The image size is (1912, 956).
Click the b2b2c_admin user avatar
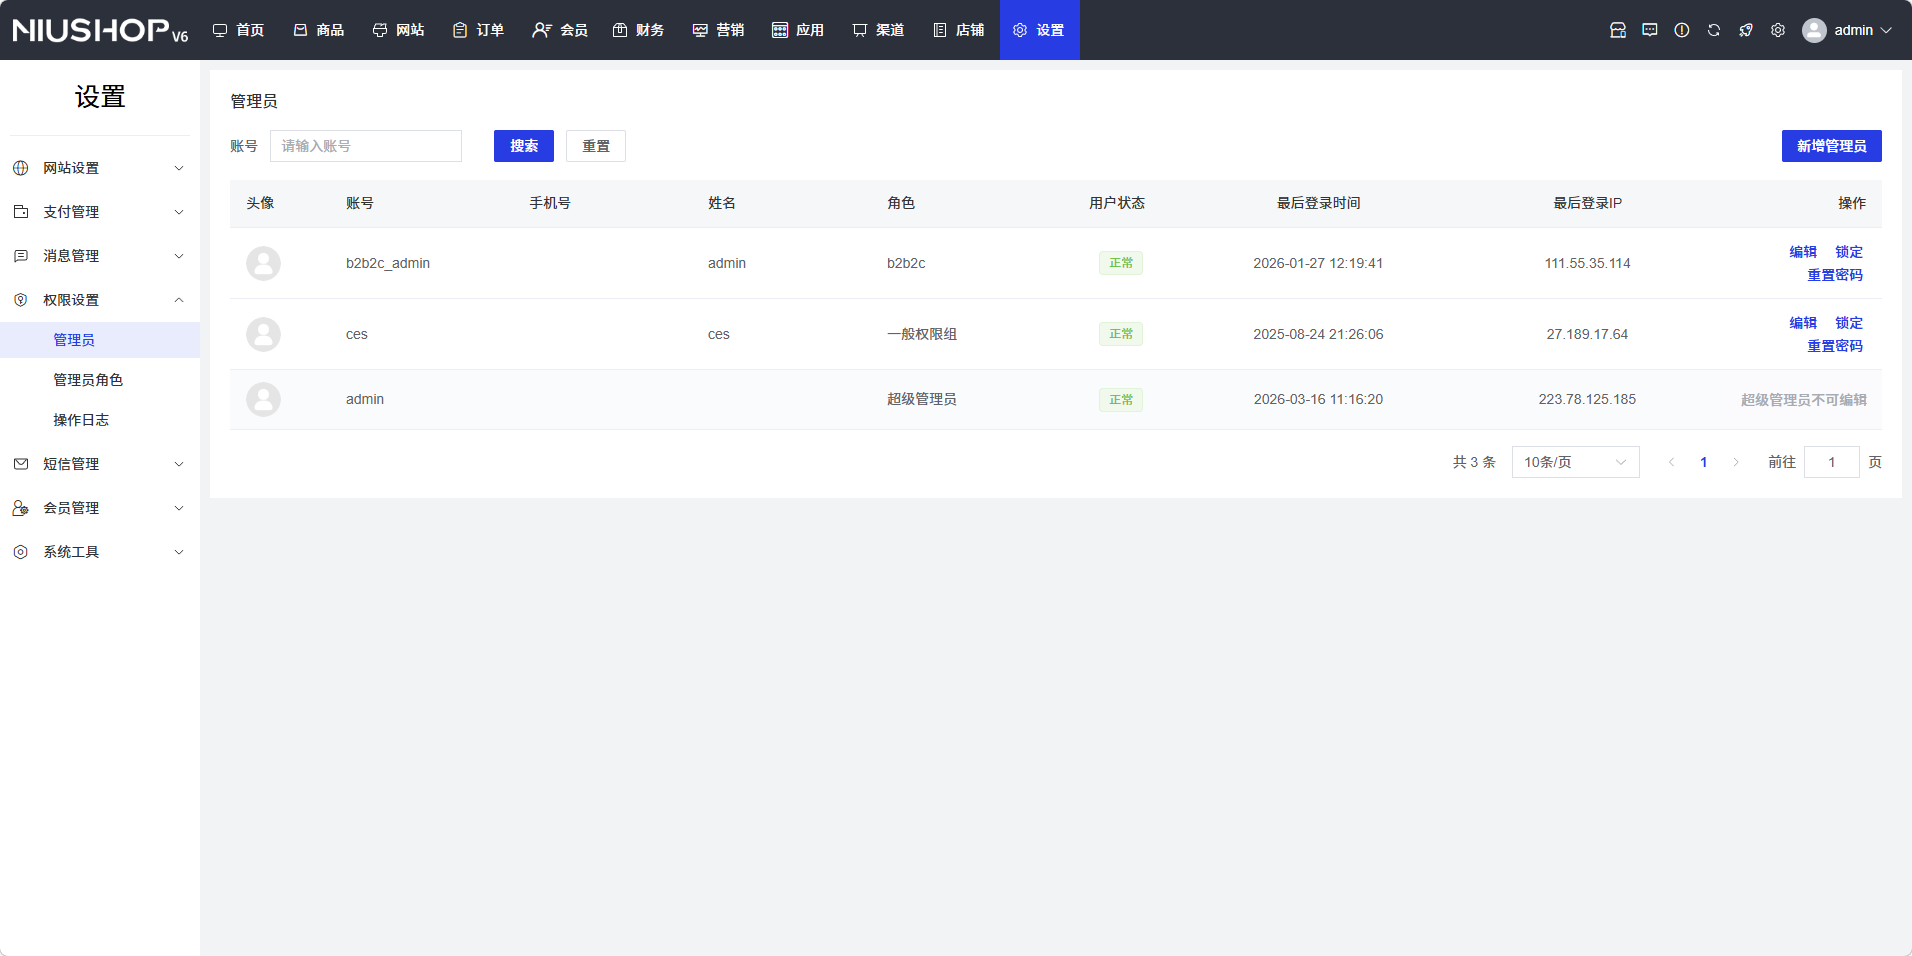point(263,263)
